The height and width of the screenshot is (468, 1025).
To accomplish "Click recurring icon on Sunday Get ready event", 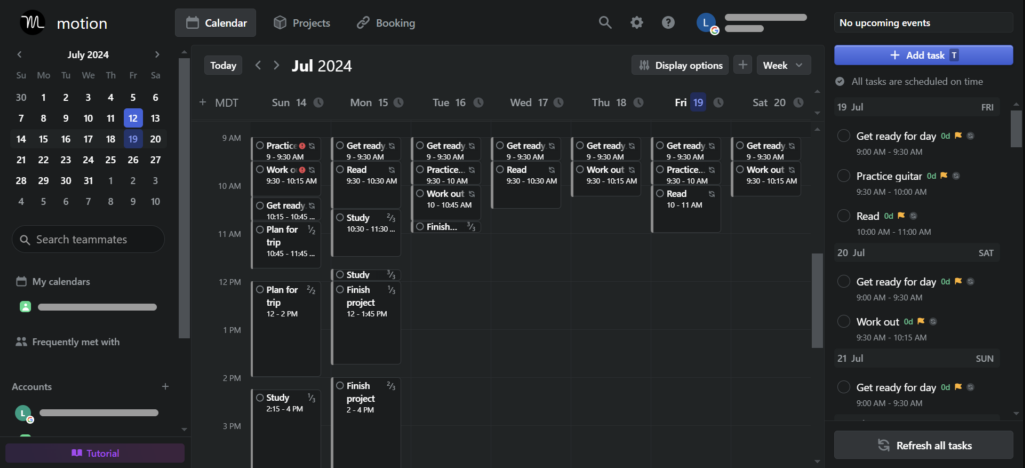I will coord(312,205).
